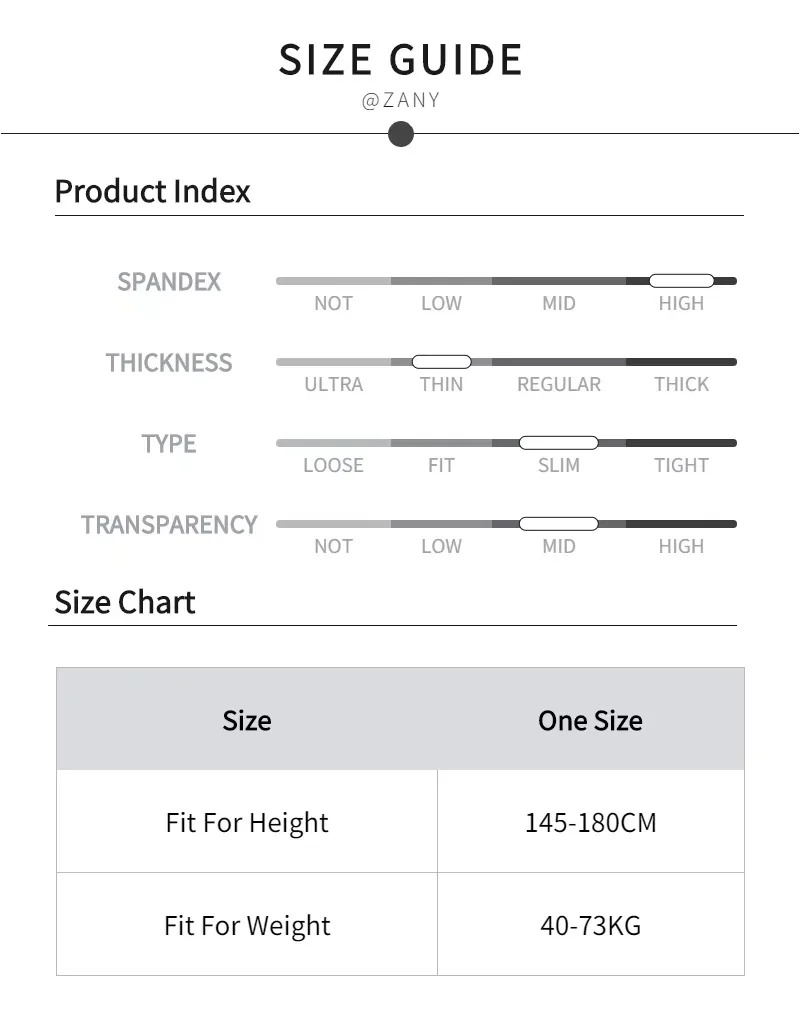Select the Fit For Height row label
Viewport: 800px width, 1032px height.
point(247,822)
